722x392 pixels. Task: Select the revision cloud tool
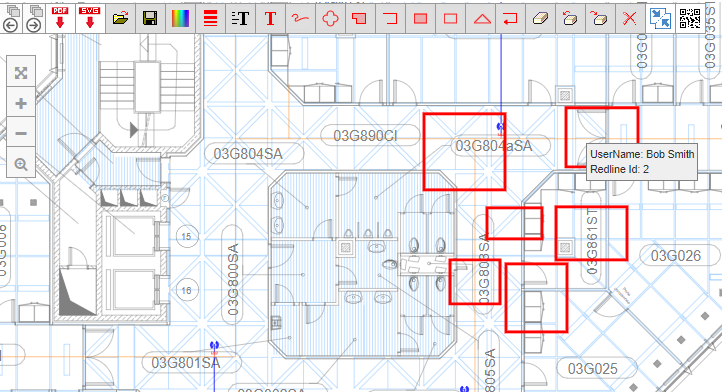pos(330,18)
